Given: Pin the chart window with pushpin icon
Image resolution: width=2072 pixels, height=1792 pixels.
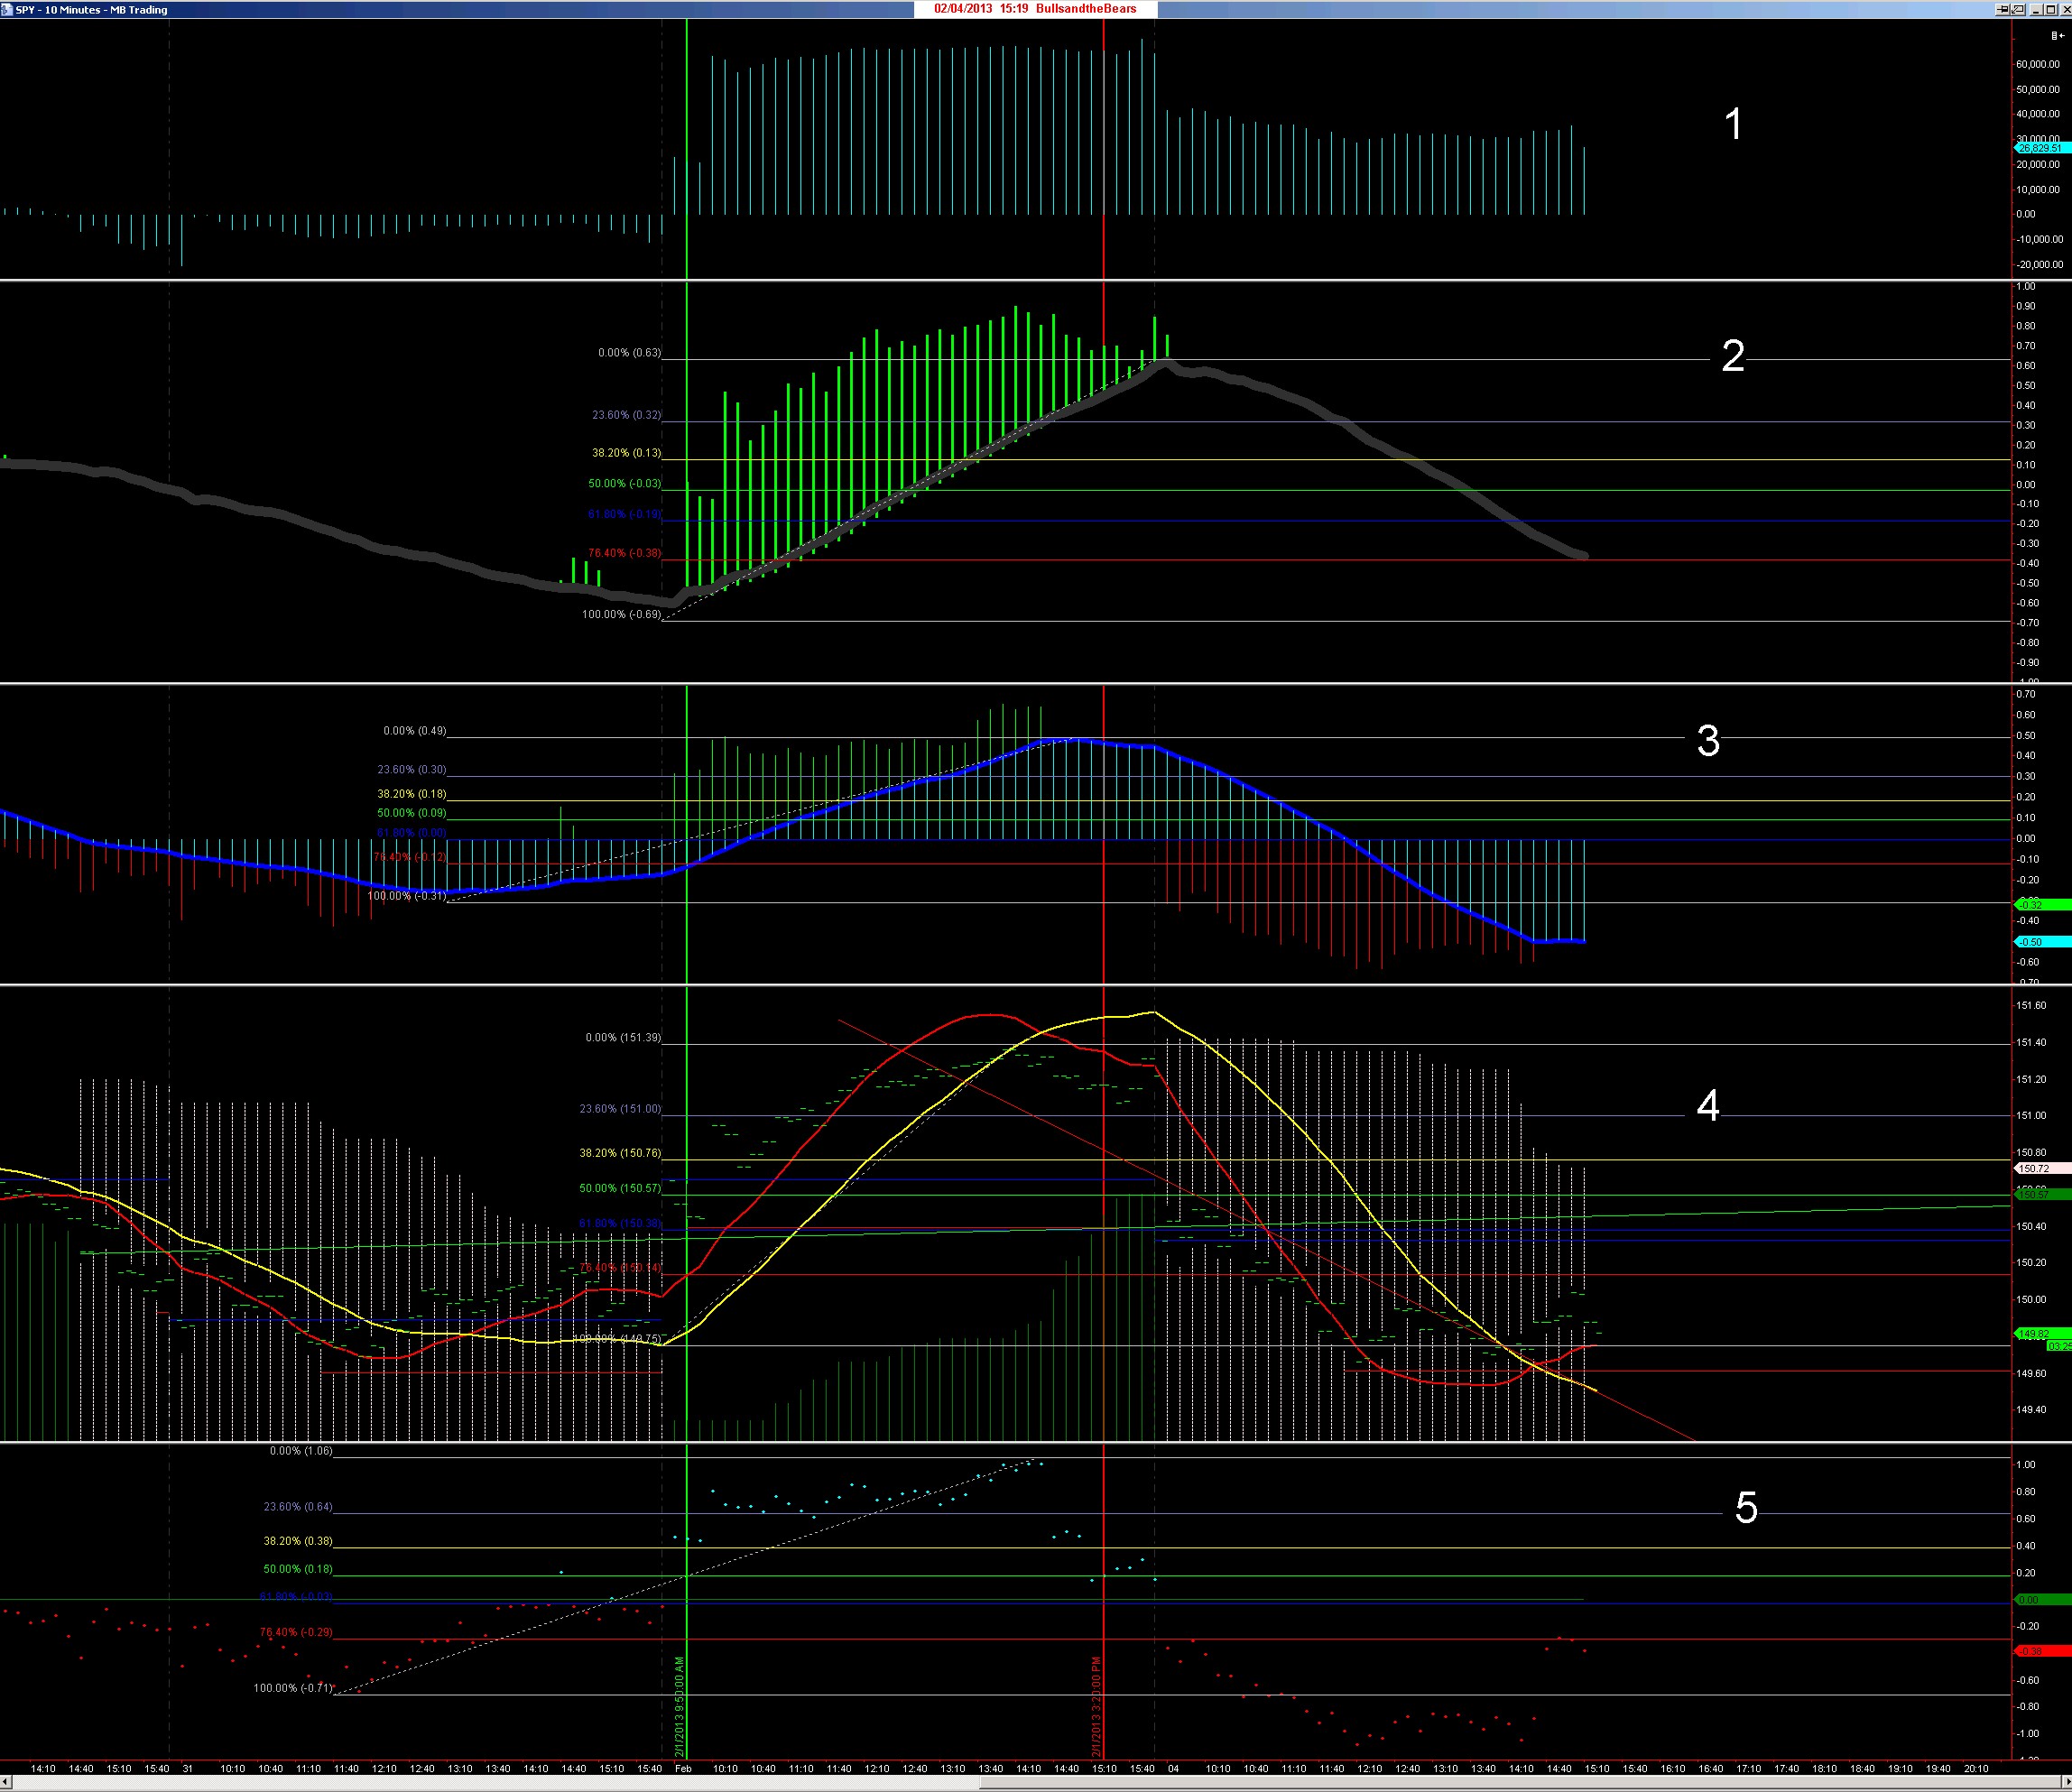Looking at the screenshot, I should pos(2003,10).
